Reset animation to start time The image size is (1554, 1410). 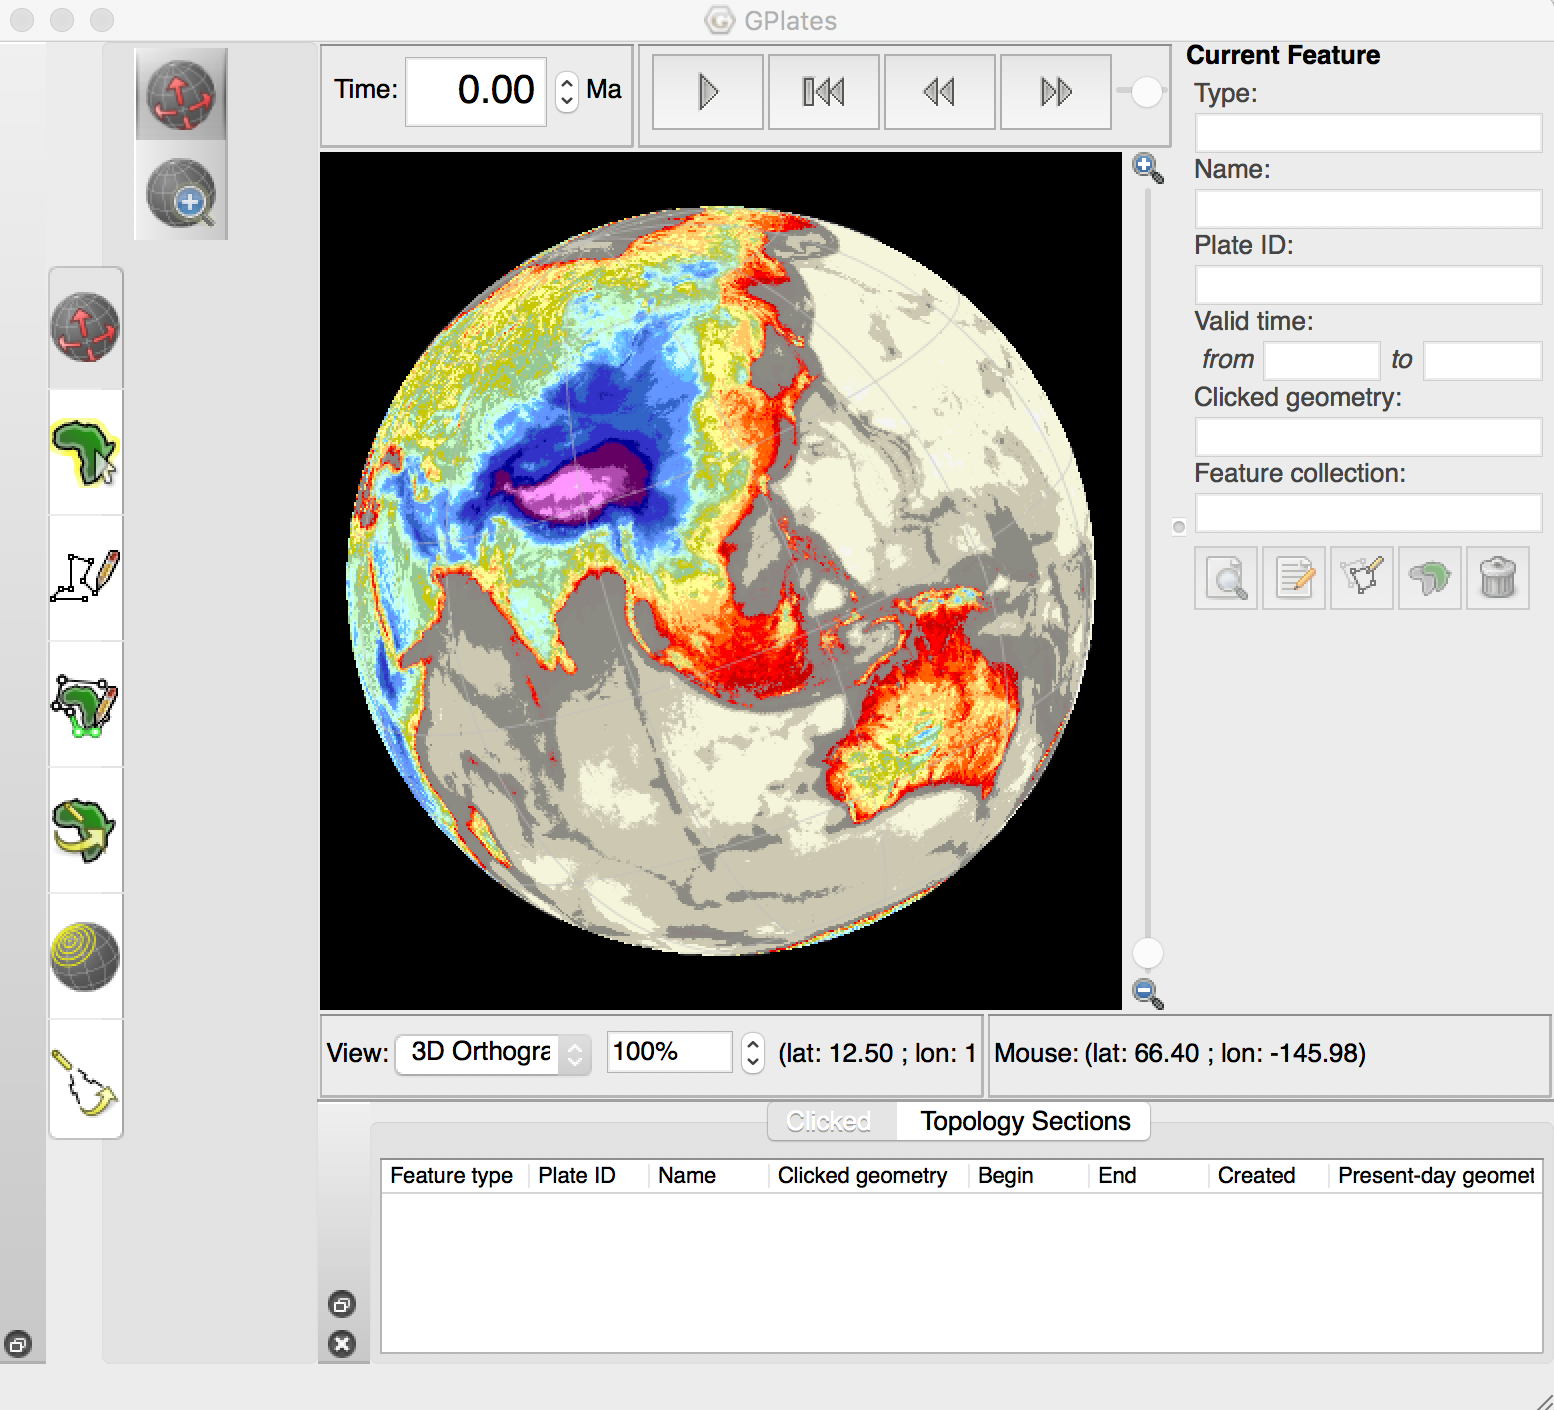click(x=824, y=92)
